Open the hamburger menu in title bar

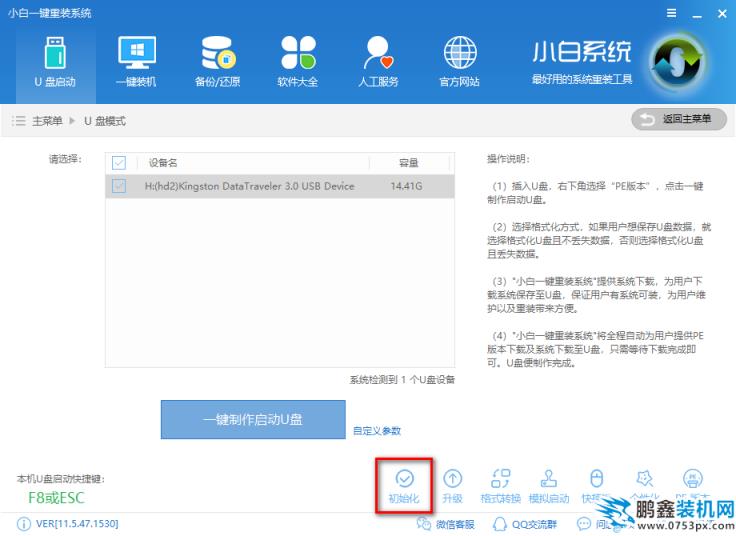click(x=672, y=13)
